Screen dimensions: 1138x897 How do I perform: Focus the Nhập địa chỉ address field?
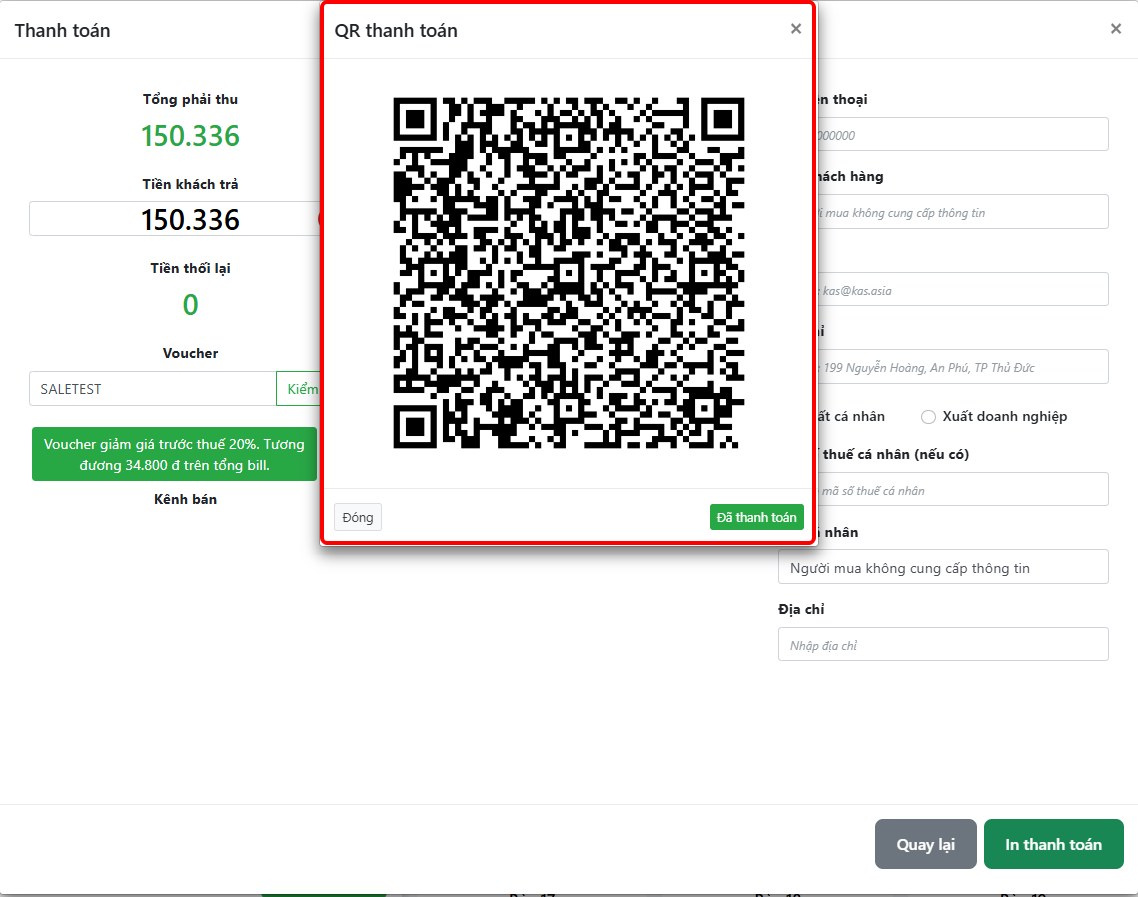(x=942, y=645)
